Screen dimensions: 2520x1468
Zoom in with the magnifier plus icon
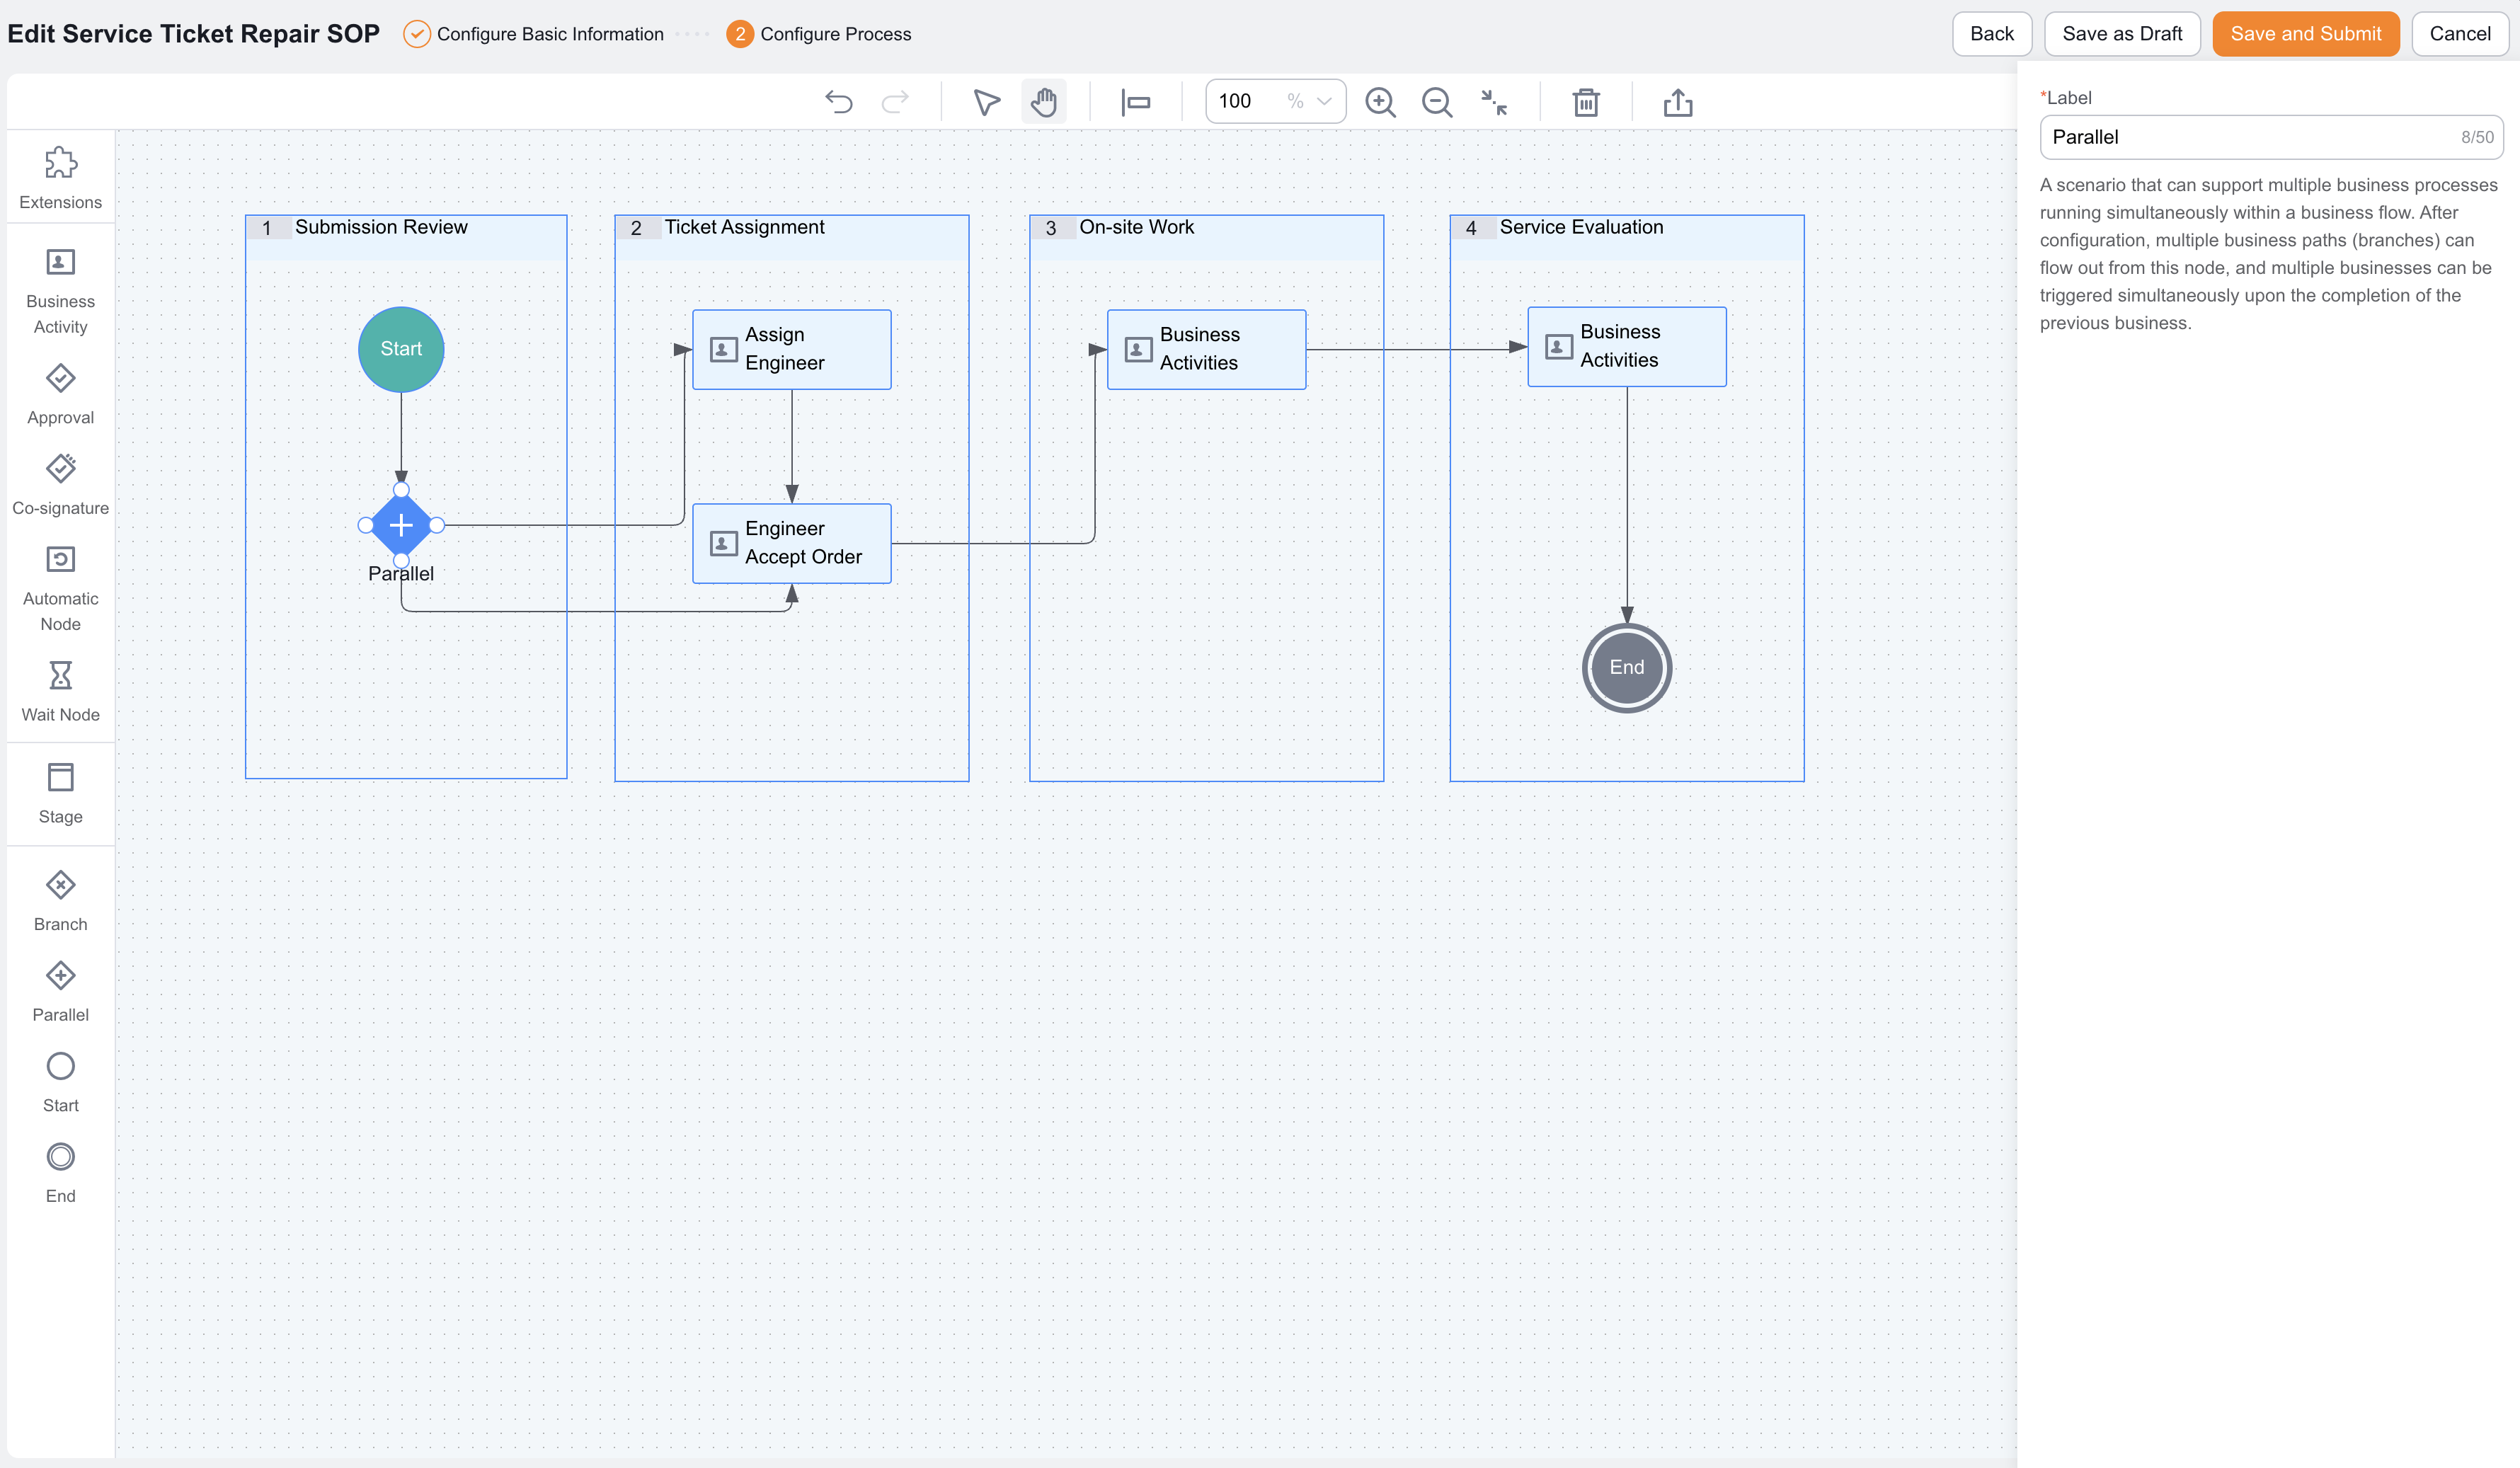coord(1380,102)
